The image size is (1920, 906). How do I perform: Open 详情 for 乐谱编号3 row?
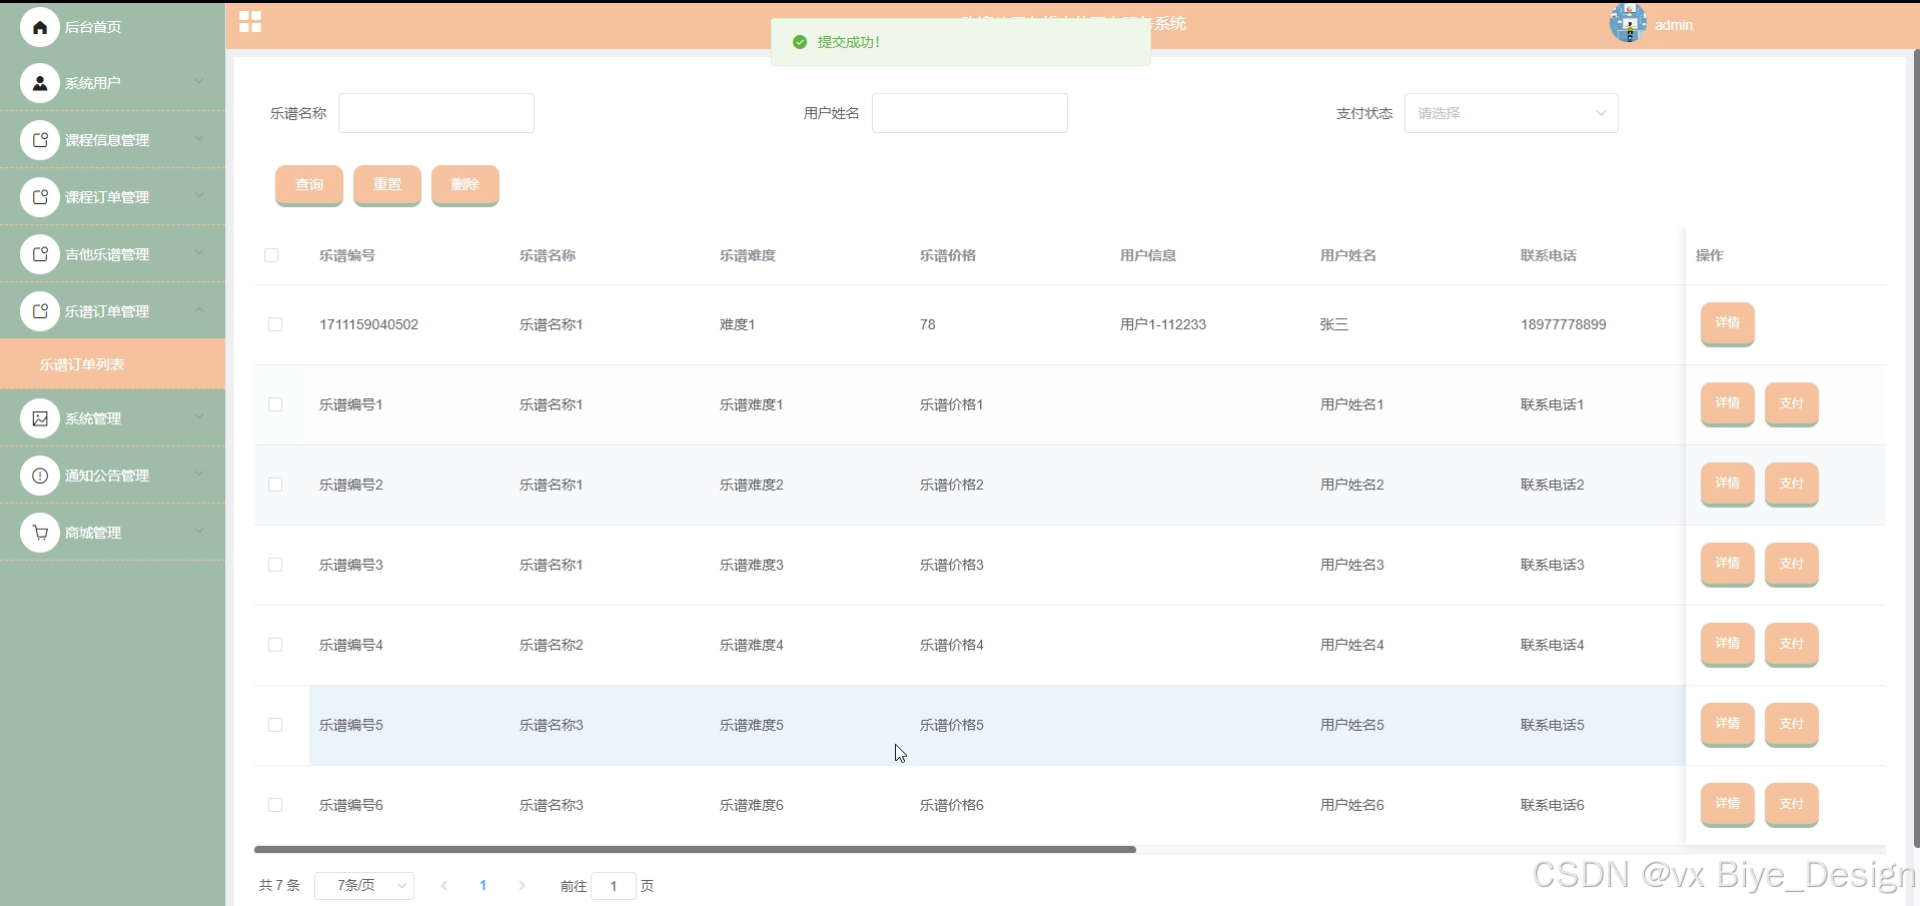tap(1727, 564)
